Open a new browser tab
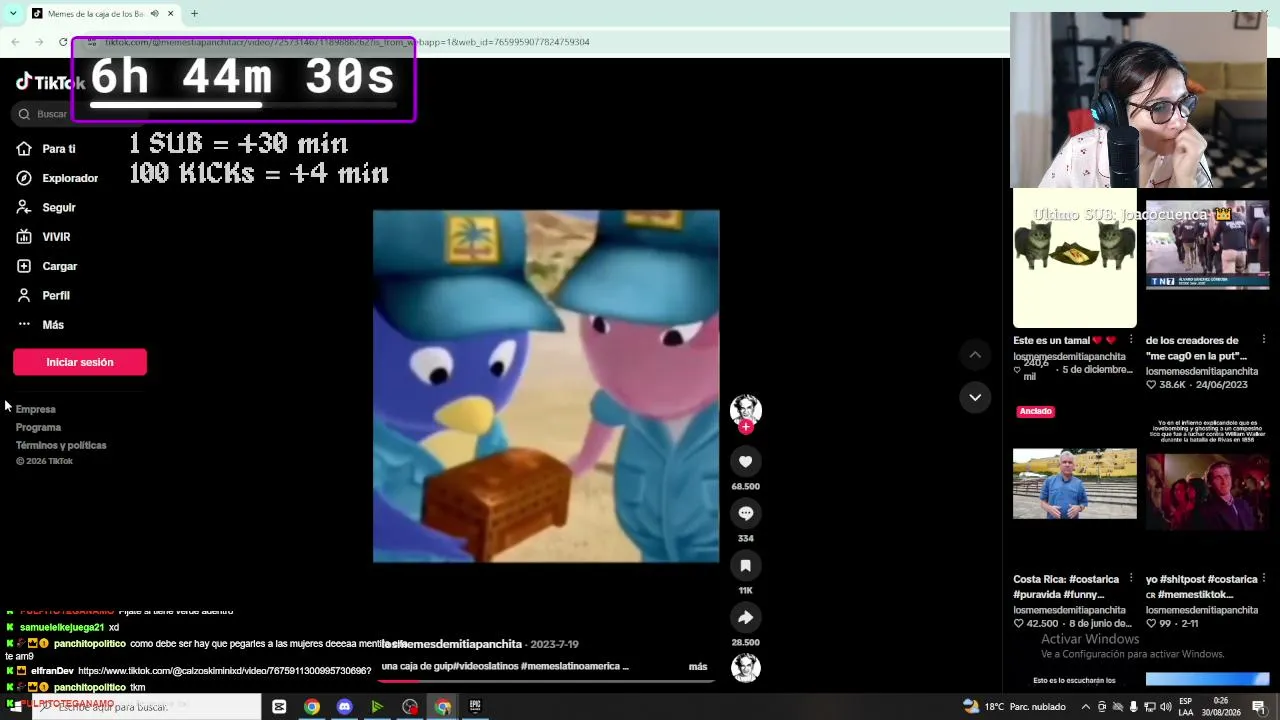Image resolution: width=1280 pixels, height=720 pixels. [x=194, y=14]
